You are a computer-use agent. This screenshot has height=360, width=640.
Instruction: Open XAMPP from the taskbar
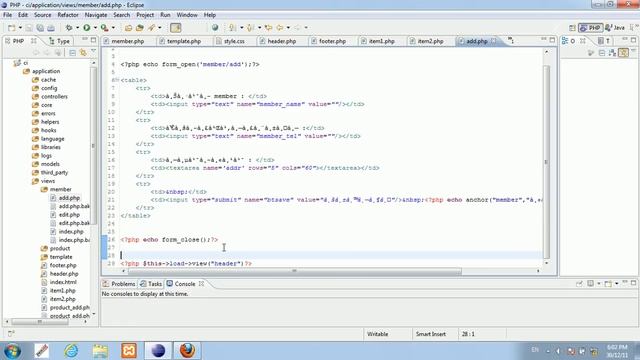pyautogui.click(x=129, y=351)
